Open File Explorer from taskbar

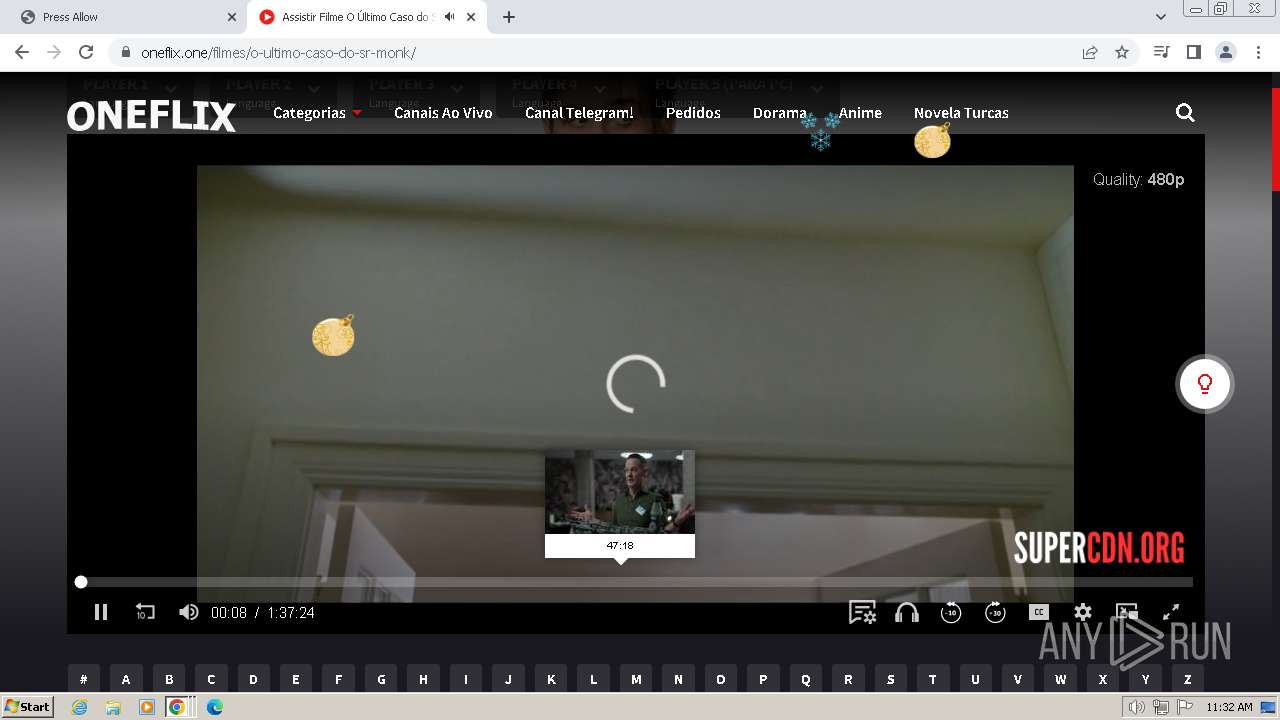(113, 707)
